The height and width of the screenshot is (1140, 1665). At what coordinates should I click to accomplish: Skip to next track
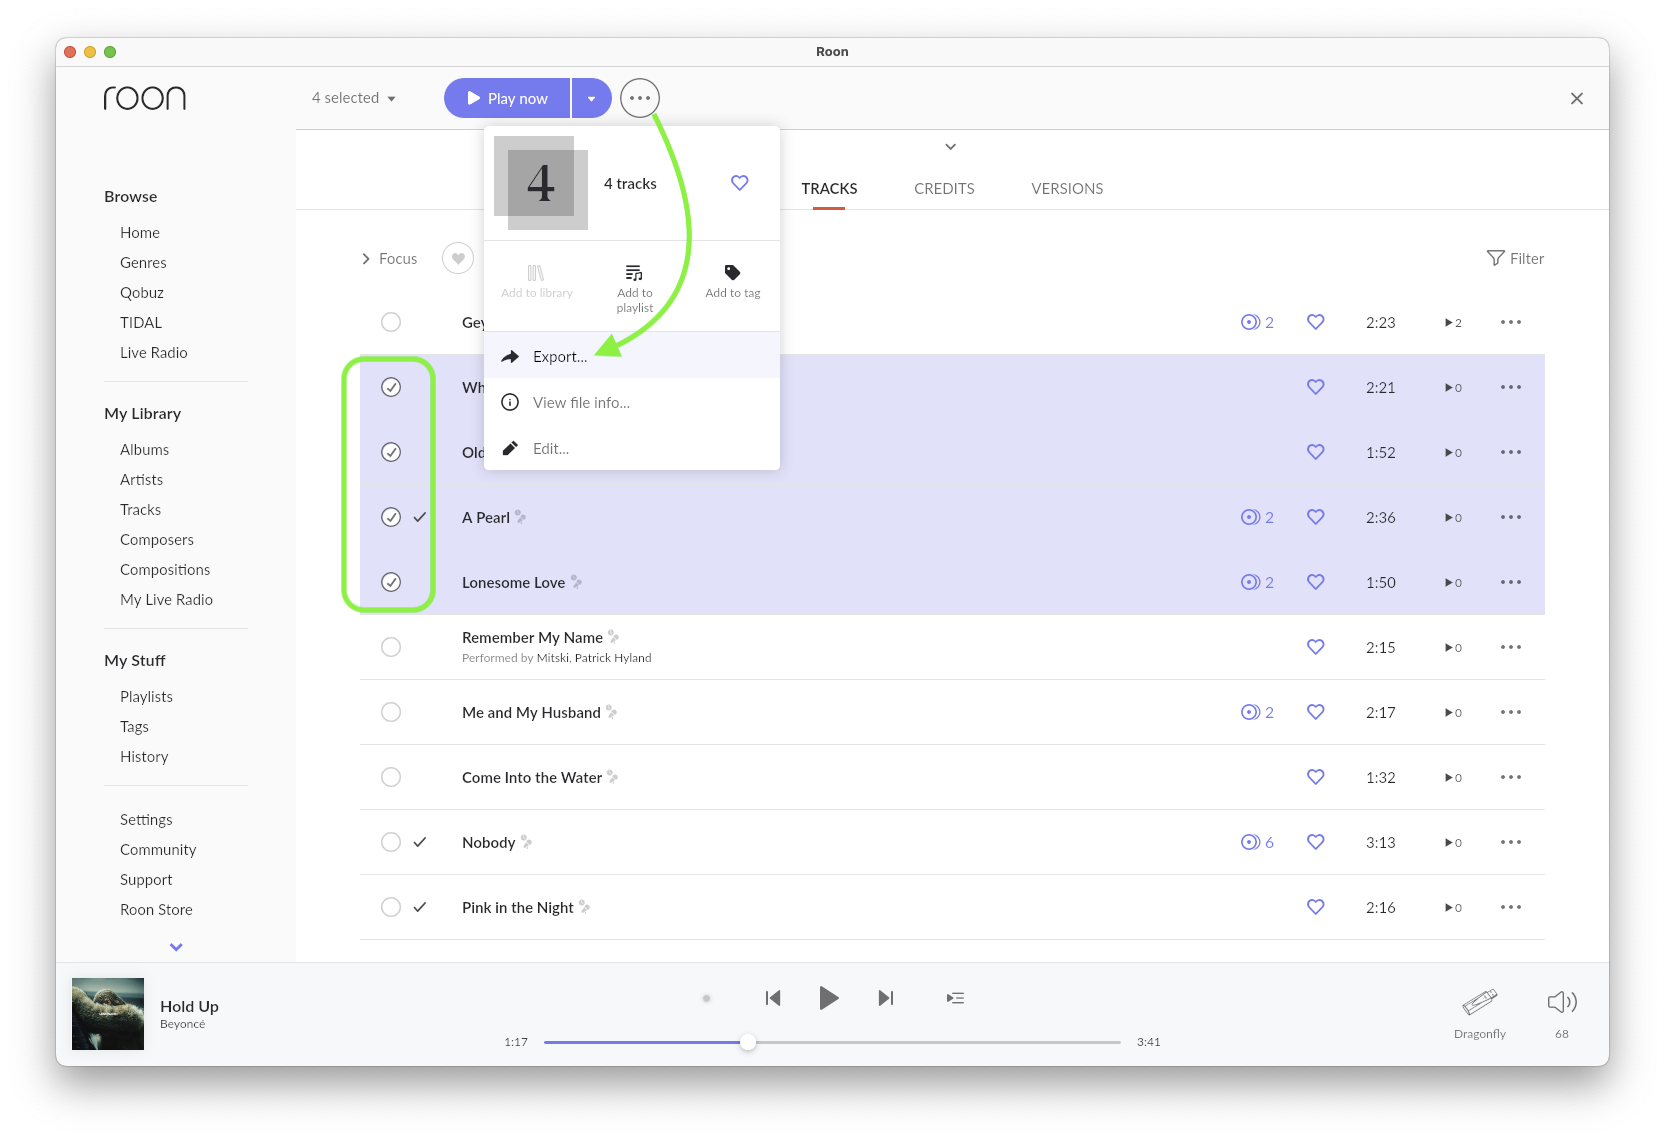pos(885,998)
